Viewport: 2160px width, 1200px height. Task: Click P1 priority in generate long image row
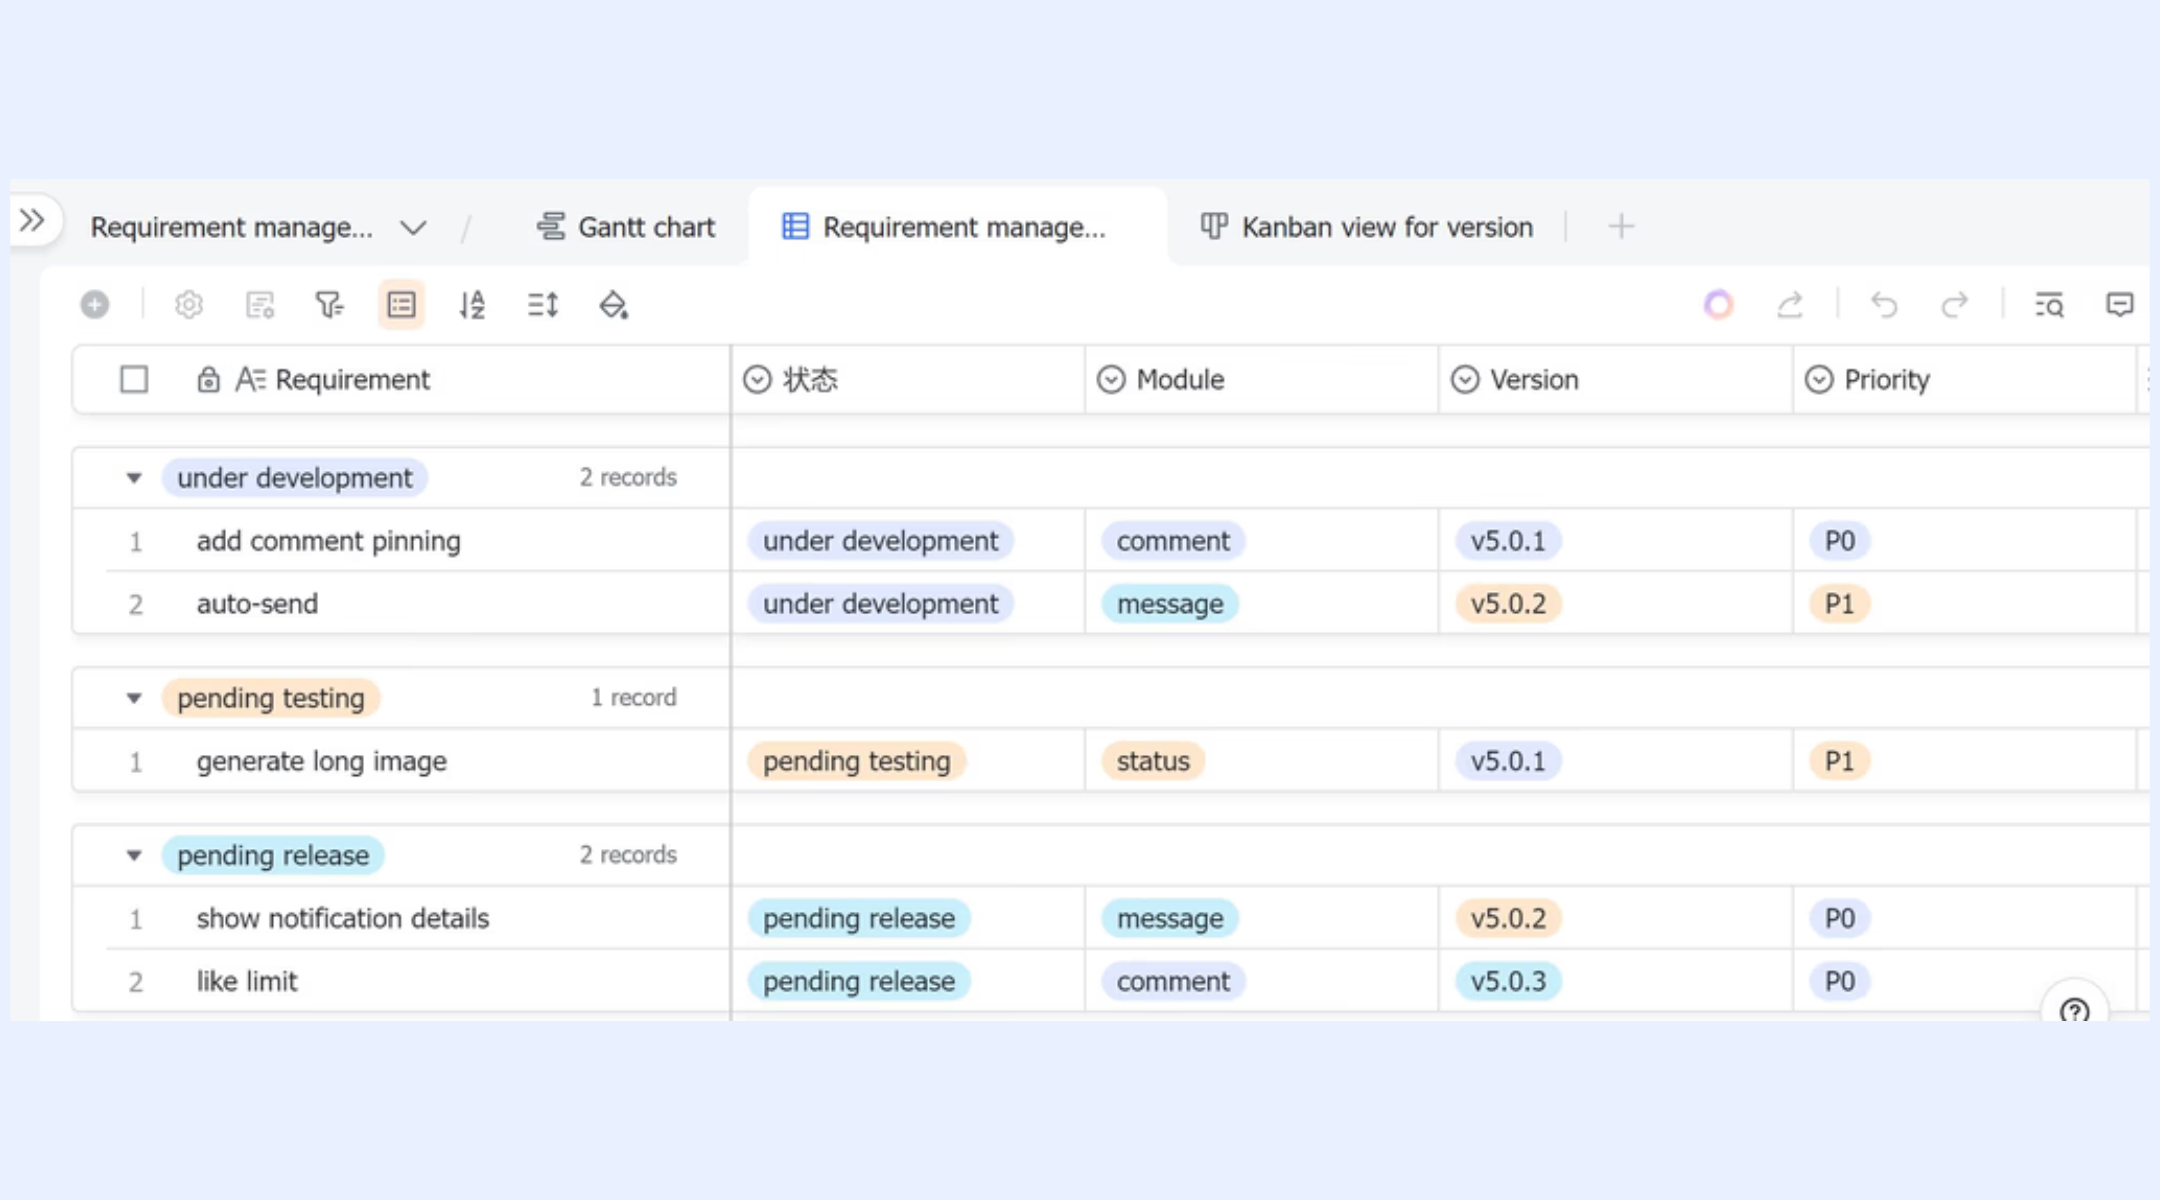point(1840,761)
